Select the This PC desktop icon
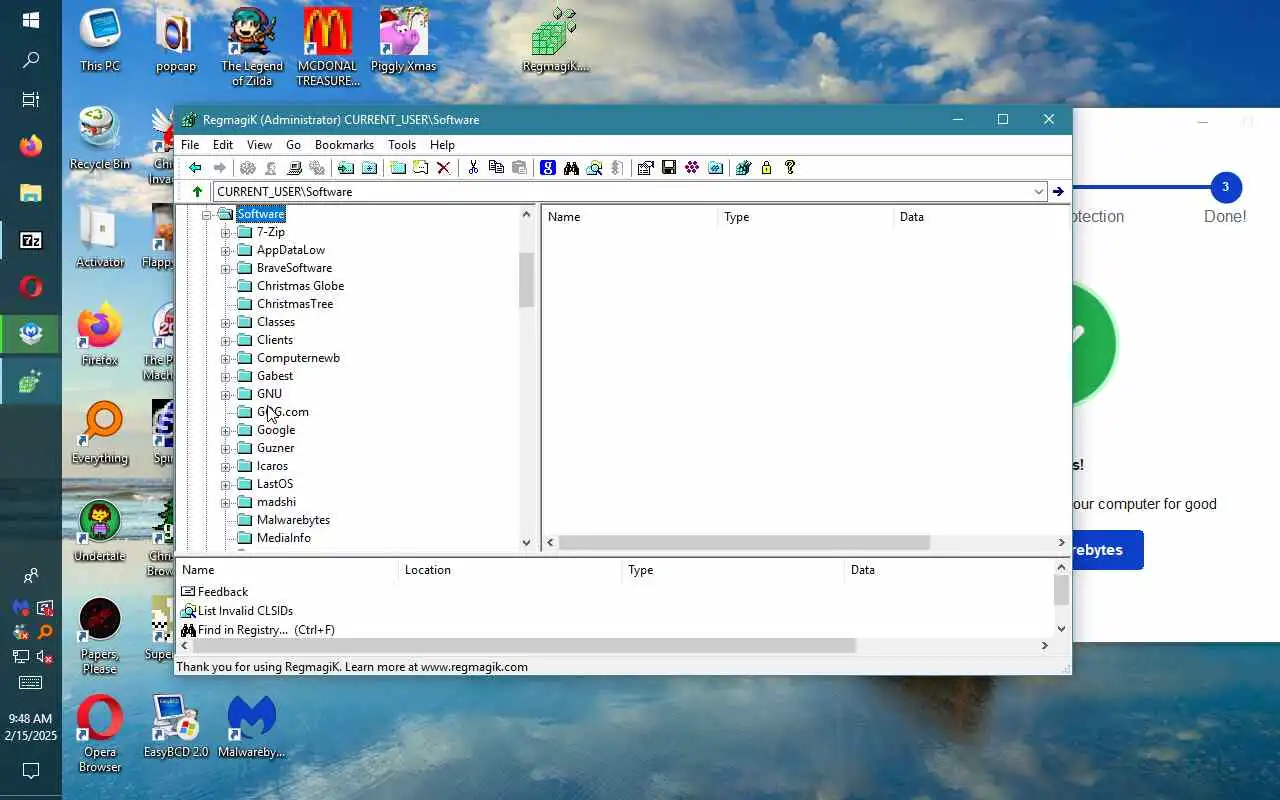 coord(100,40)
